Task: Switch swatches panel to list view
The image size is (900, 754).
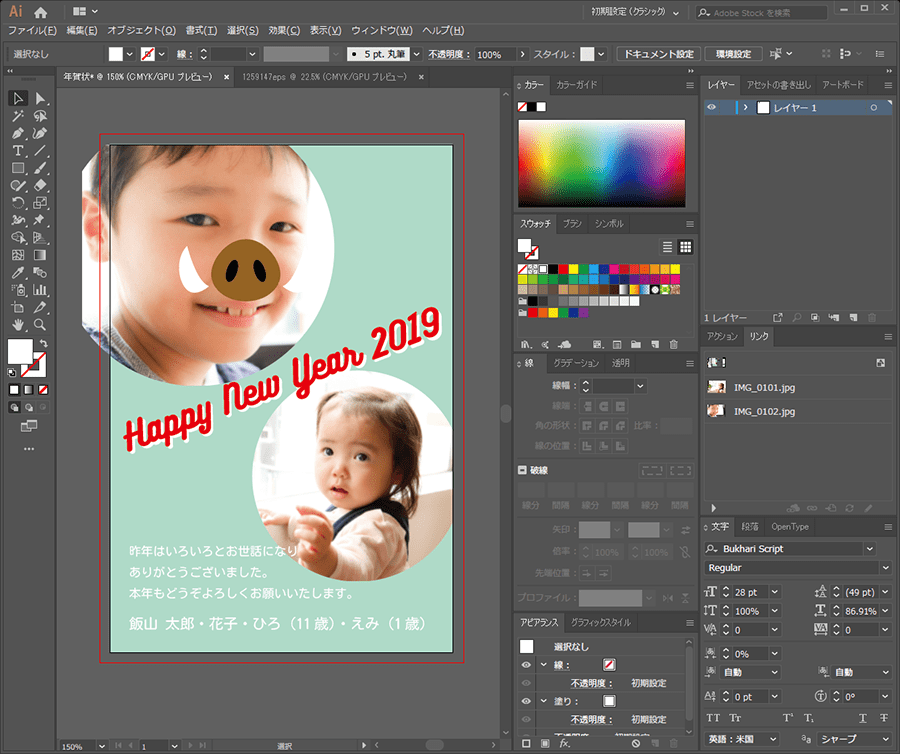Action: tap(667, 246)
